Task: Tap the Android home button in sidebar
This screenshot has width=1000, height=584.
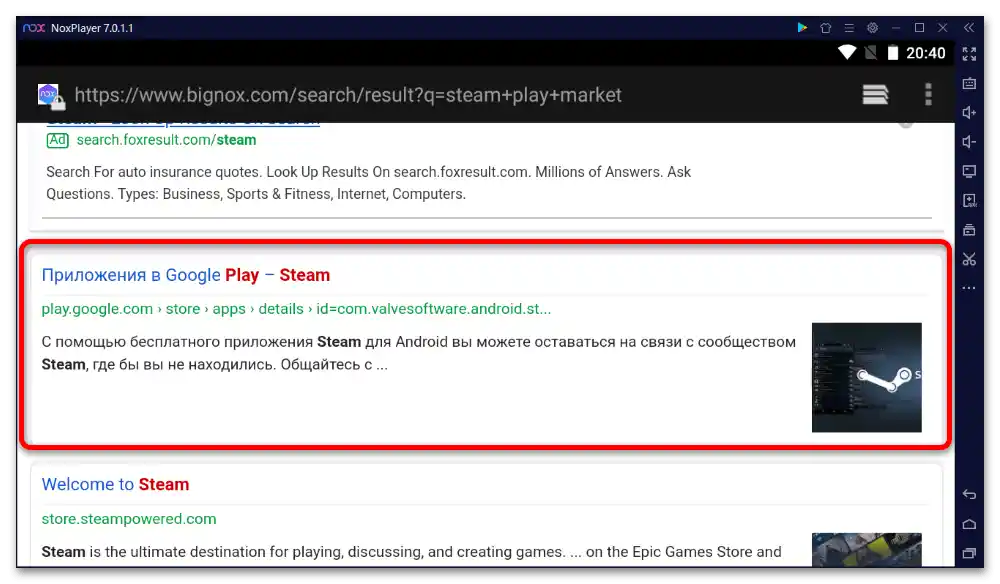Action: [969, 524]
